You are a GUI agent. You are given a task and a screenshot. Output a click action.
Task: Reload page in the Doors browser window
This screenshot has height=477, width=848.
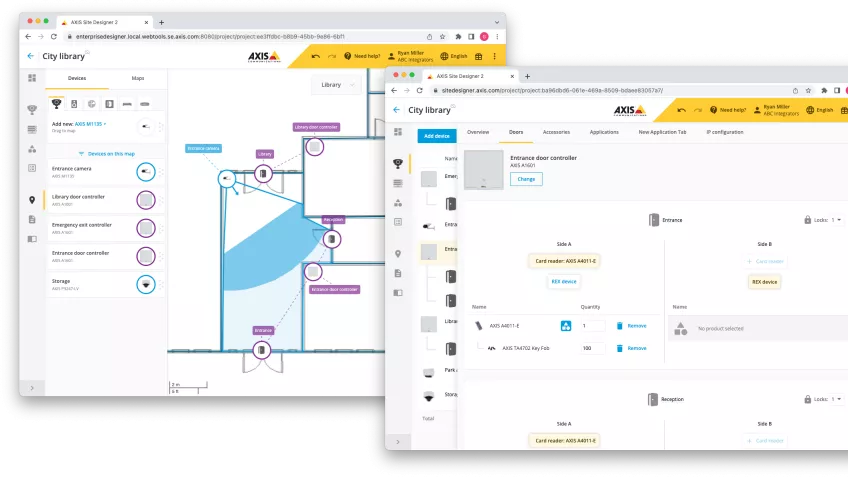(x=420, y=90)
